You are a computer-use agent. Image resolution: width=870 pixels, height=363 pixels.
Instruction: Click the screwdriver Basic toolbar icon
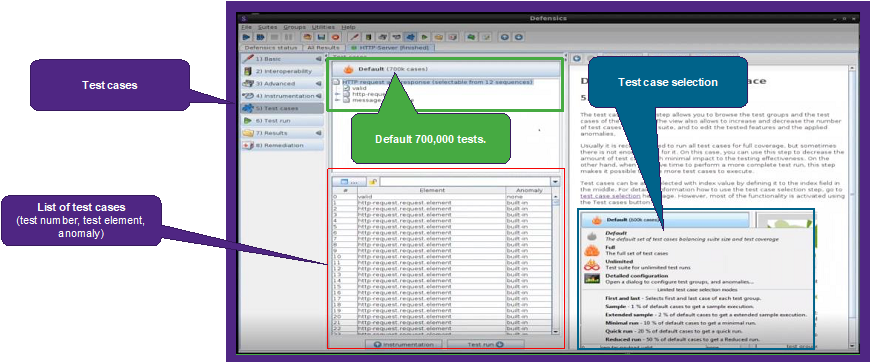click(x=354, y=37)
